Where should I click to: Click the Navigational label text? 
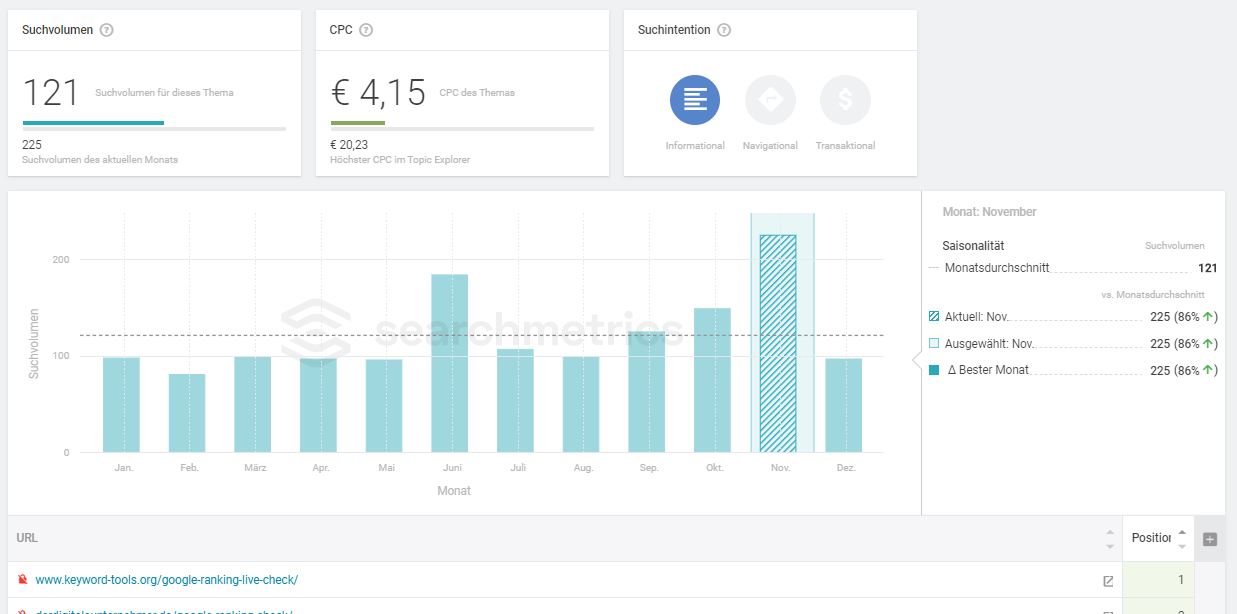click(x=770, y=146)
